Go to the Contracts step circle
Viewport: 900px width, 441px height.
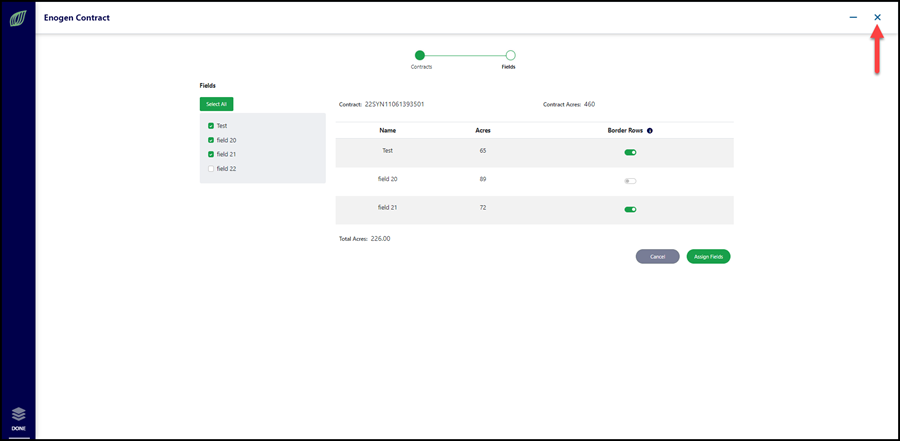tap(420, 55)
